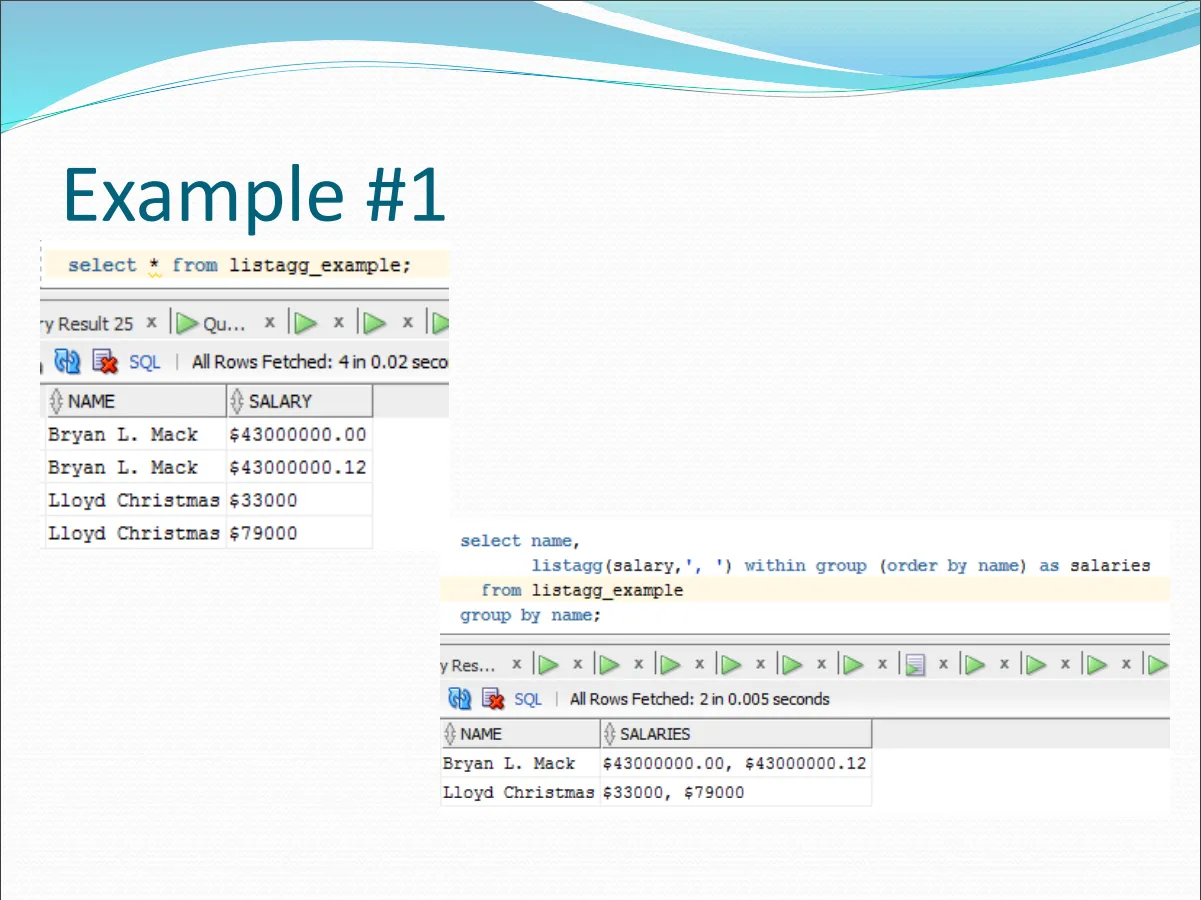The height and width of the screenshot is (900, 1201).
Task: Click the SALARY column header
Action: tap(300, 401)
